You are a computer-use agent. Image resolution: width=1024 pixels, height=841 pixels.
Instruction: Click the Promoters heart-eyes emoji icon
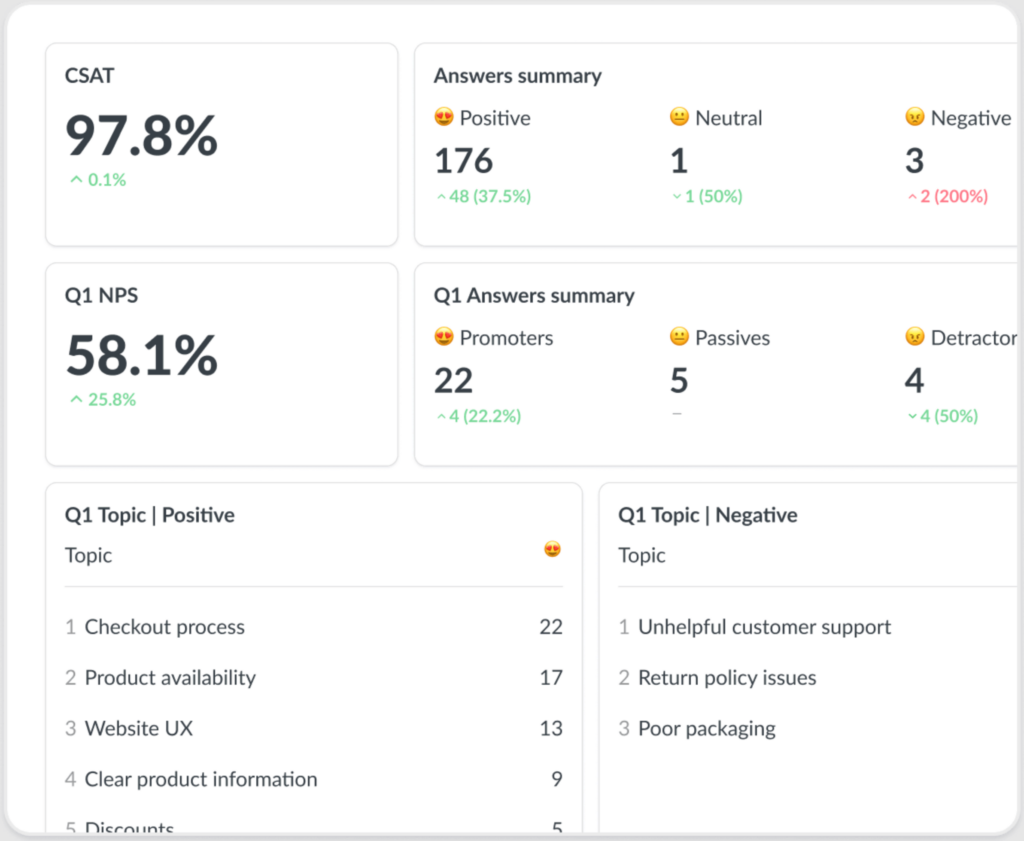point(444,338)
